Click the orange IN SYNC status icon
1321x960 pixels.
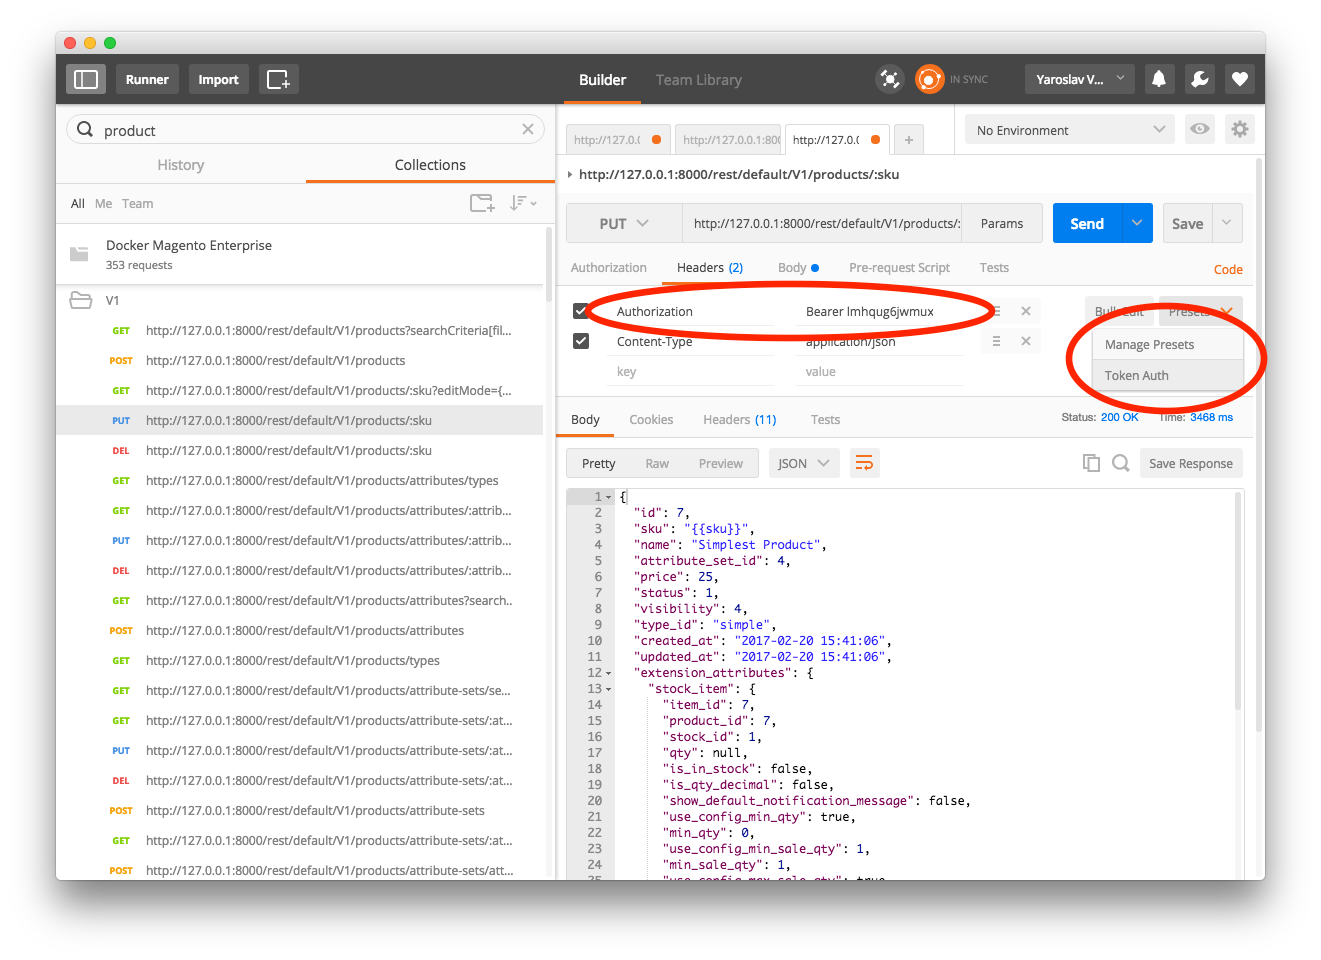pyautogui.click(x=929, y=78)
